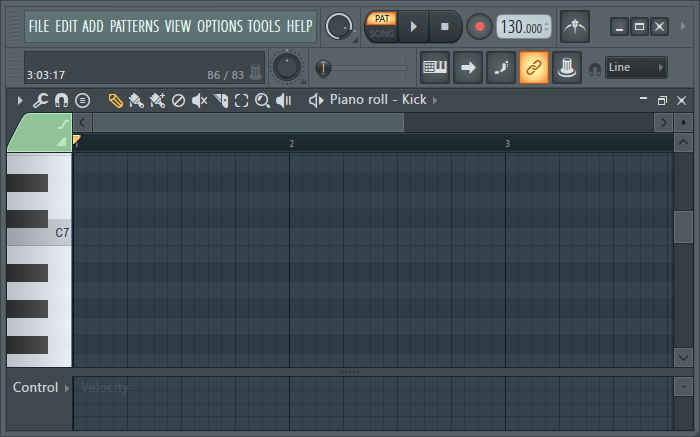The height and width of the screenshot is (437, 700).
Task: Open piano roll options menu arrow
Action: click(20, 100)
